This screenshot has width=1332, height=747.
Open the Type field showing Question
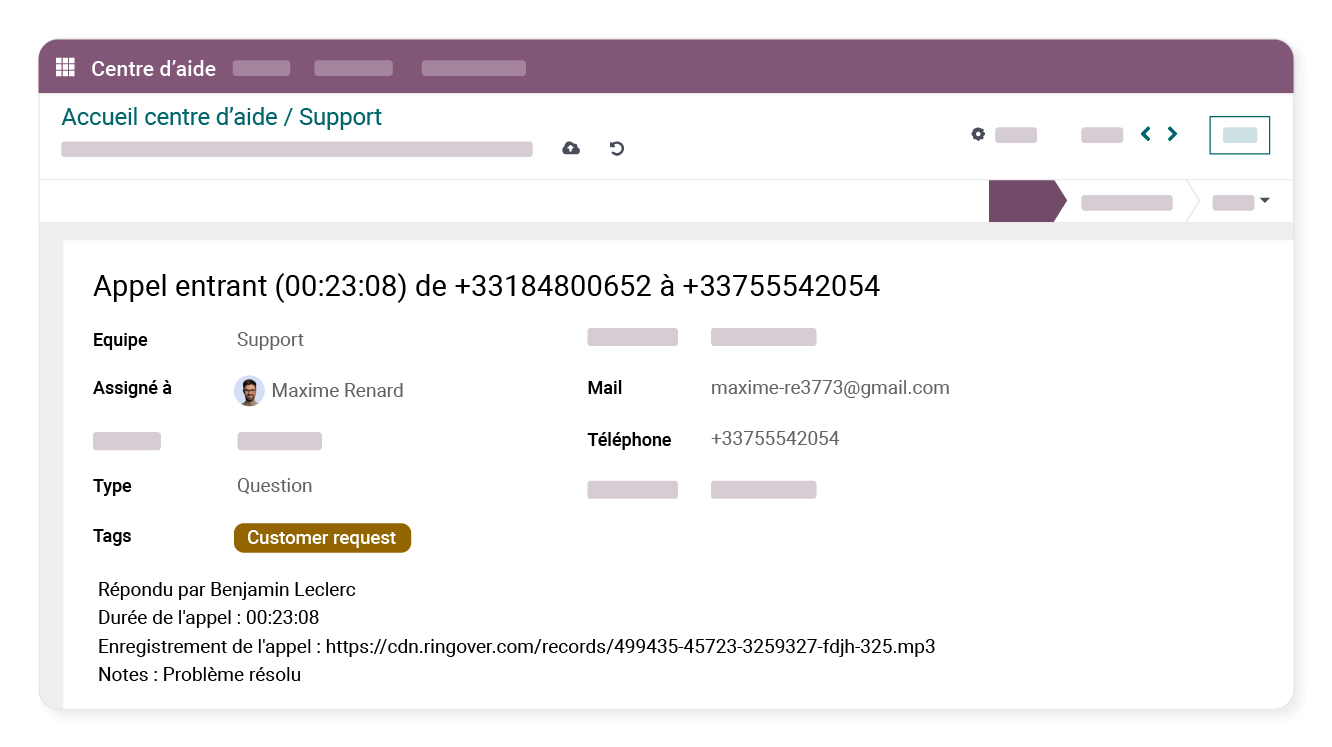pyautogui.click(x=274, y=486)
